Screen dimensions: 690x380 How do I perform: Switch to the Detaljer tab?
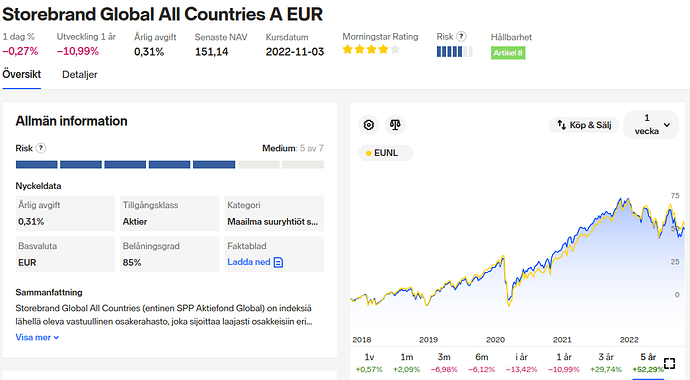(x=80, y=75)
